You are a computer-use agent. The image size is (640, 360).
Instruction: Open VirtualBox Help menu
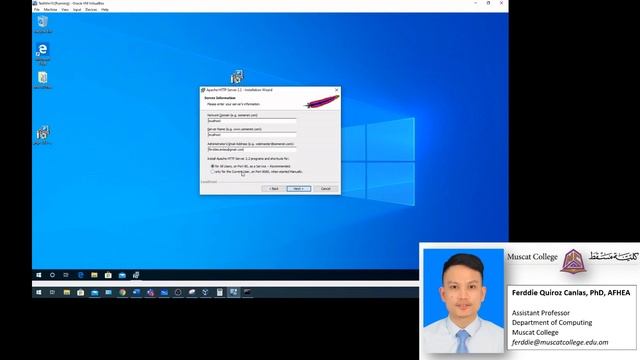(105, 9)
